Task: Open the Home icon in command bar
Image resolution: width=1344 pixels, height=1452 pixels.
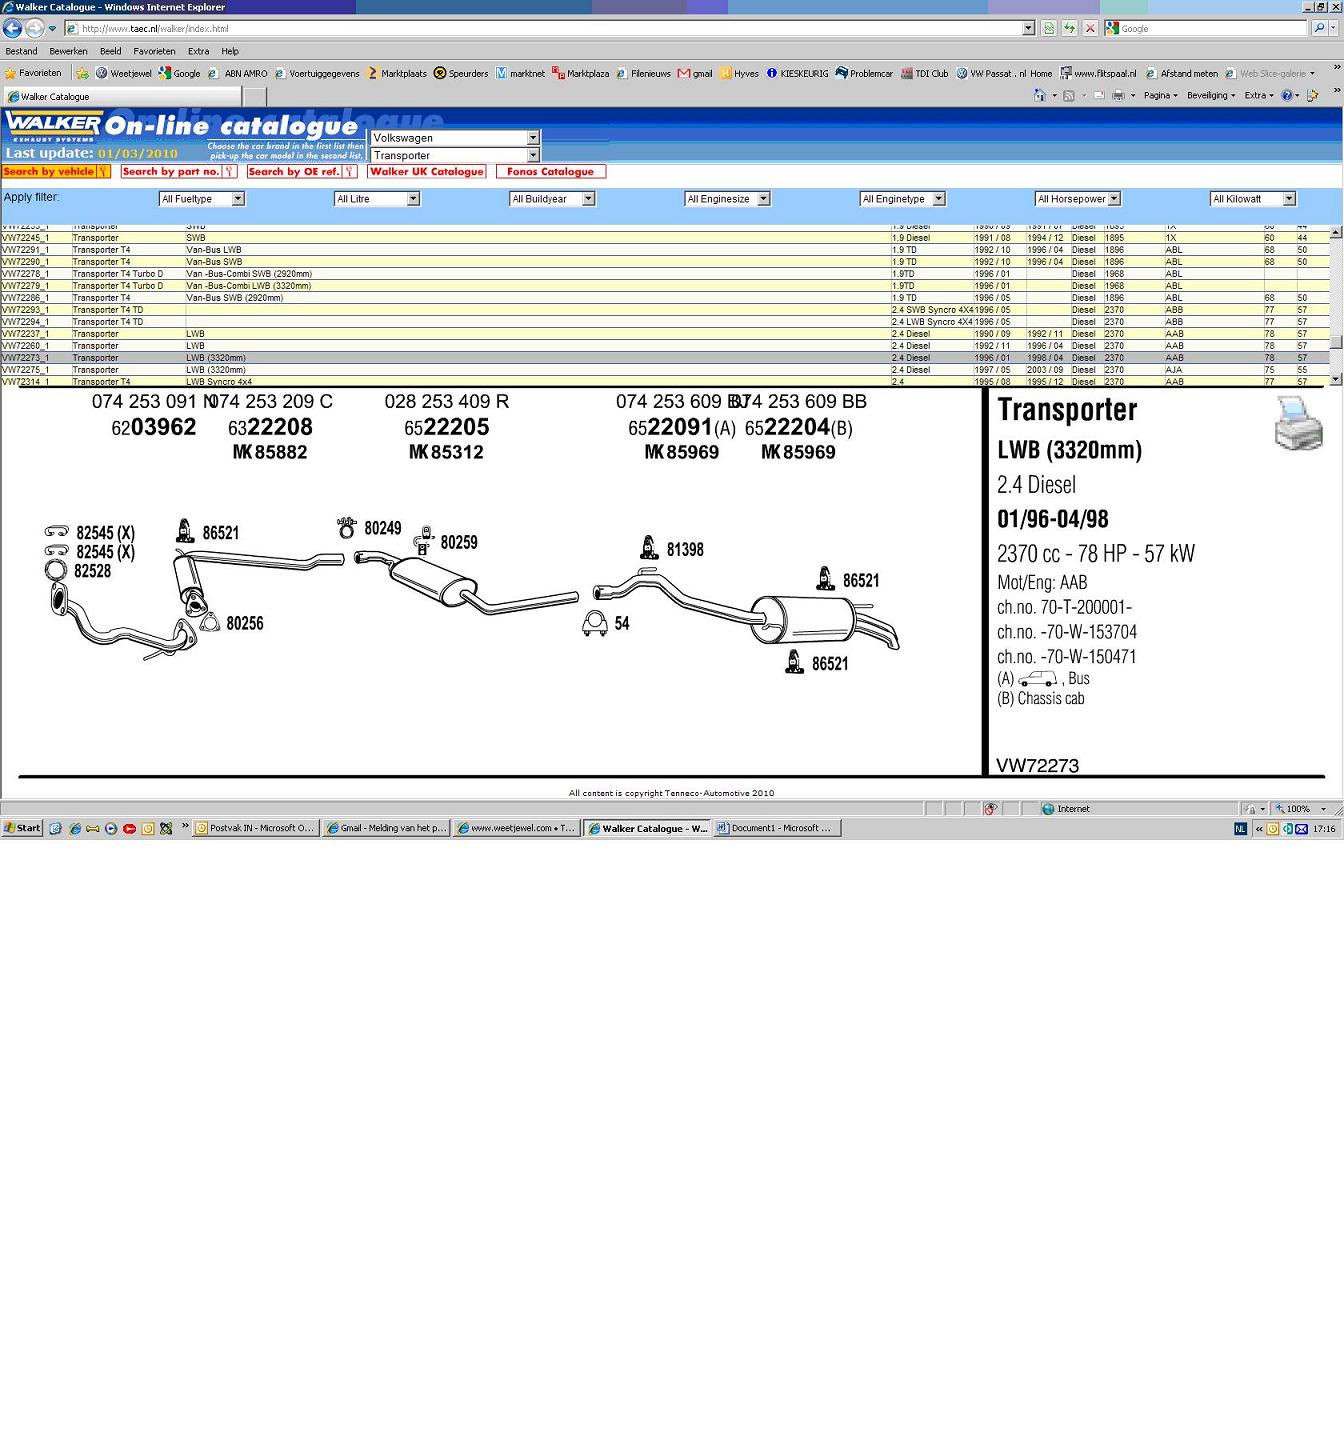Action: tap(1040, 95)
